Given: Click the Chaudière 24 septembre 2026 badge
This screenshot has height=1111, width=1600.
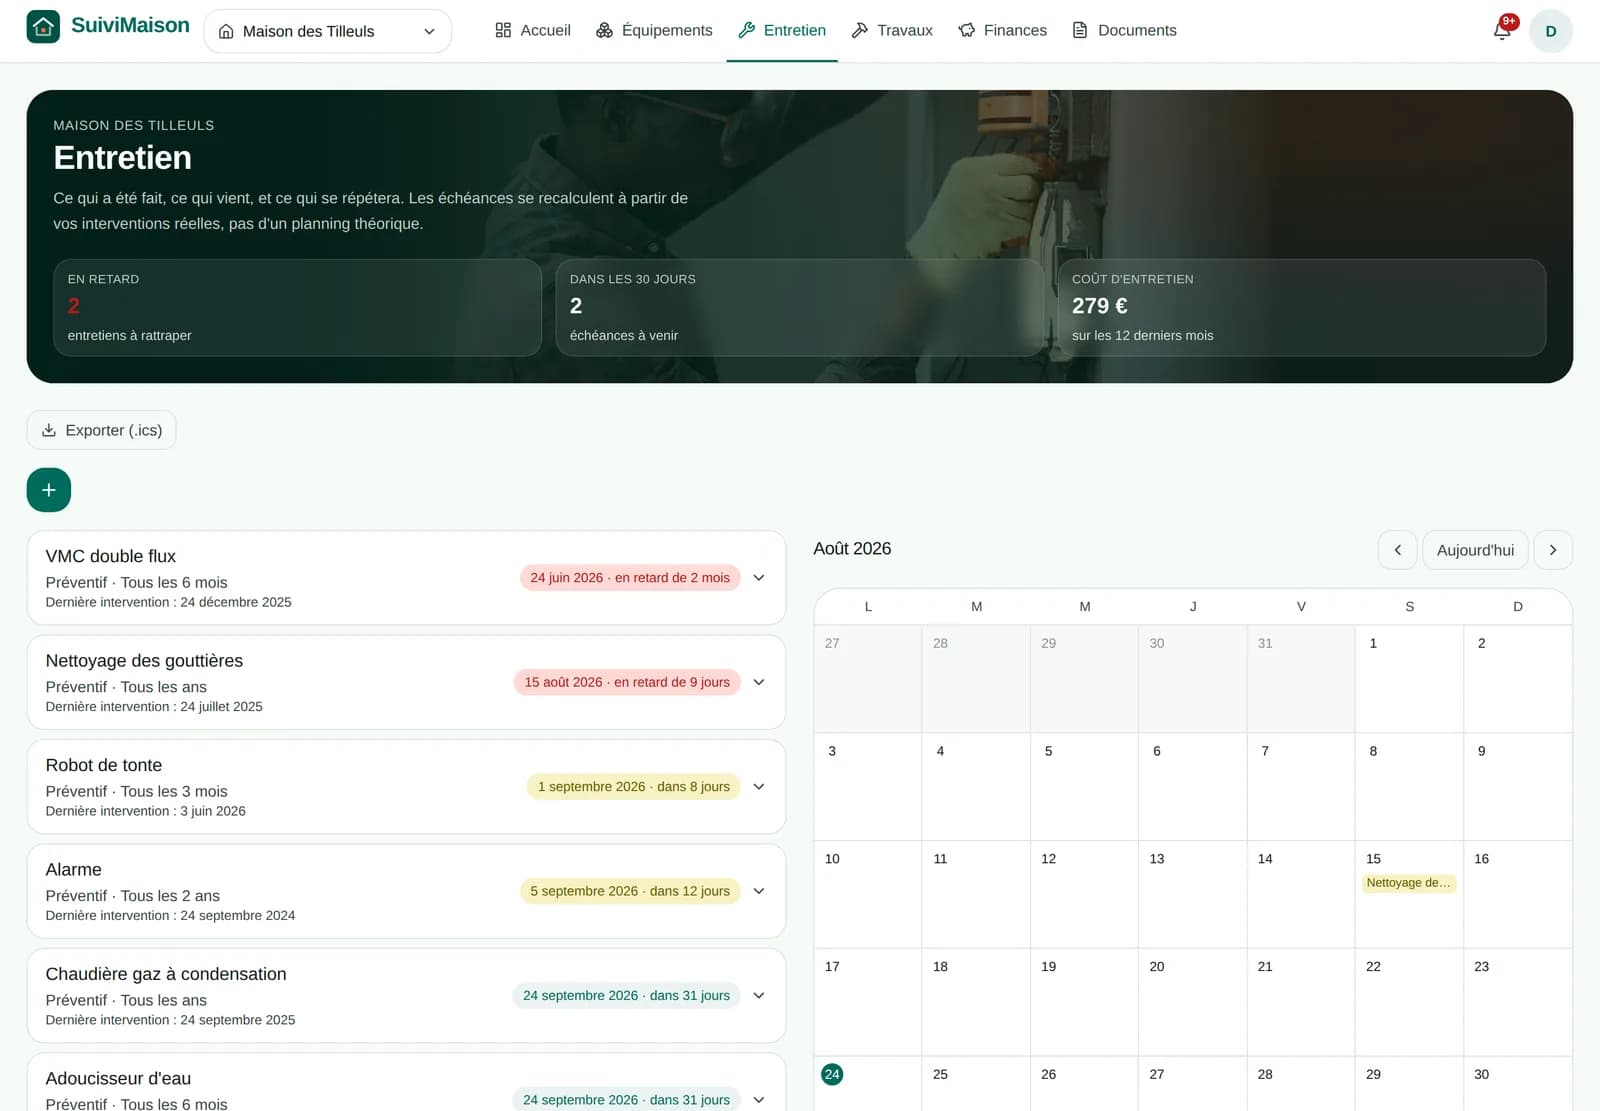Looking at the screenshot, I should pos(626,996).
